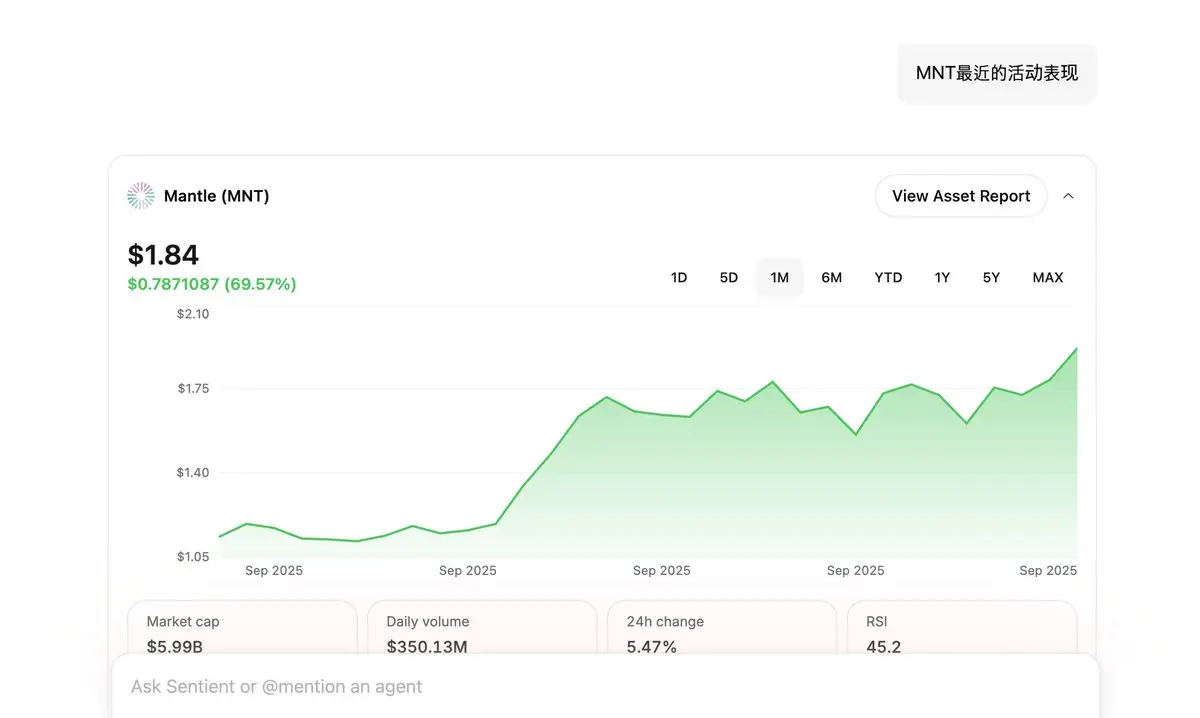The image size is (1200, 718).
Task: Select the 1M time range
Action: tap(780, 278)
